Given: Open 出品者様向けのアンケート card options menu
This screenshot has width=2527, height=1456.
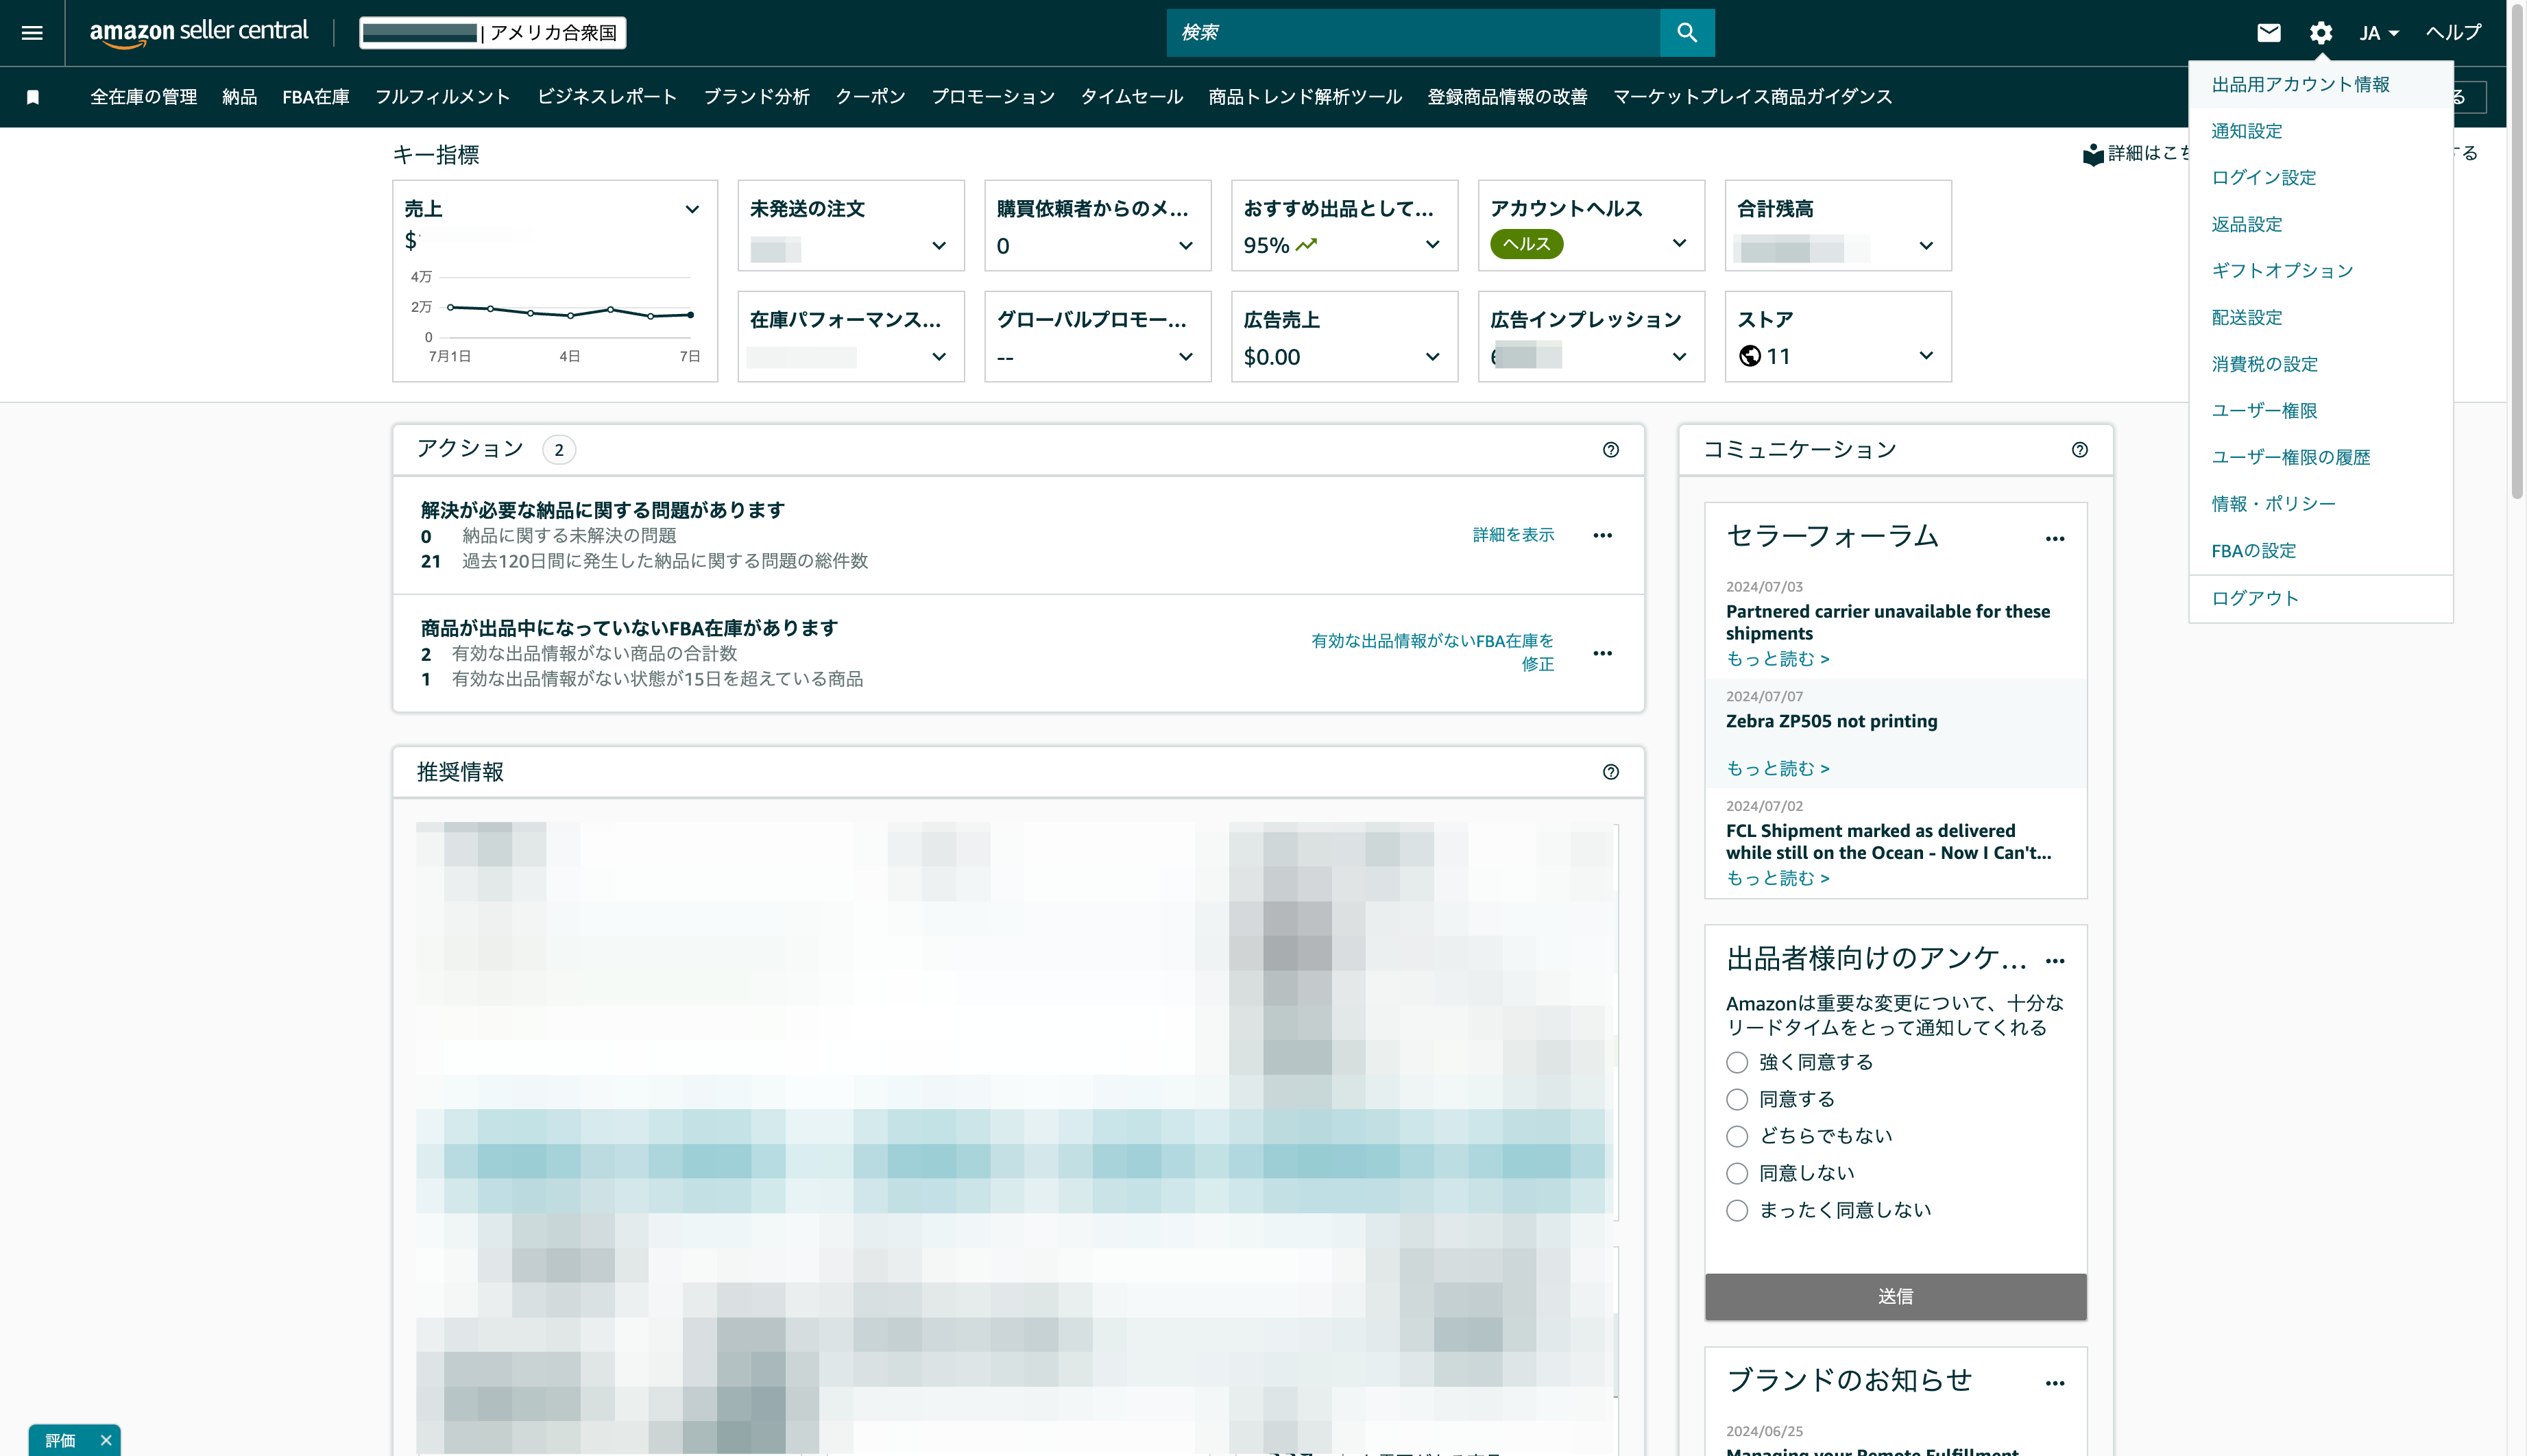Looking at the screenshot, I should [x=2054, y=961].
